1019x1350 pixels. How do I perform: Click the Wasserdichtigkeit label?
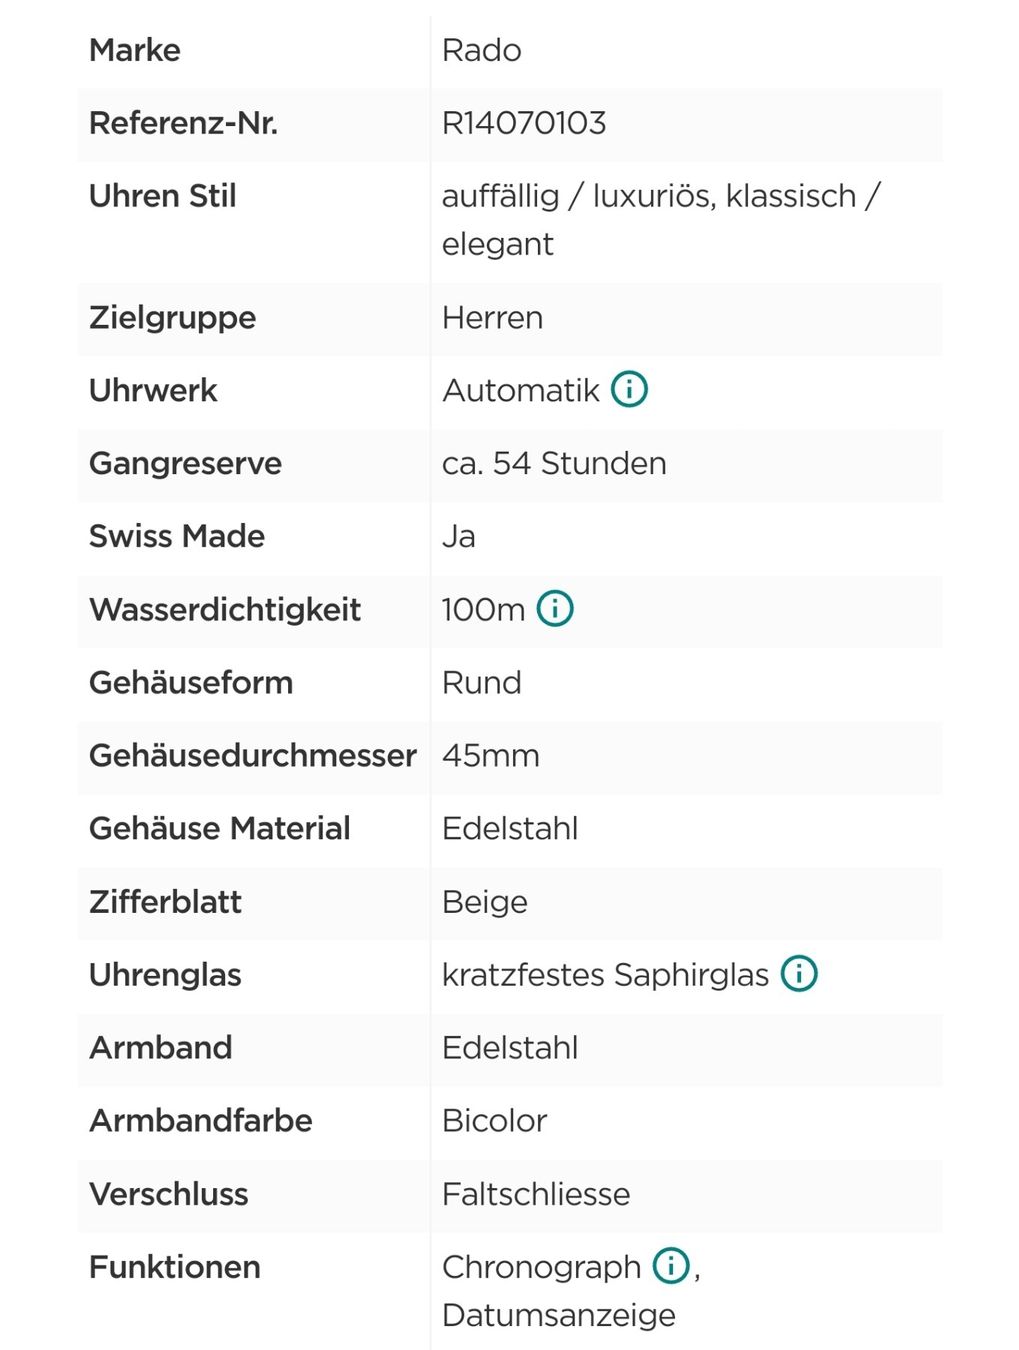pyautogui.click(x=225, y=609)
